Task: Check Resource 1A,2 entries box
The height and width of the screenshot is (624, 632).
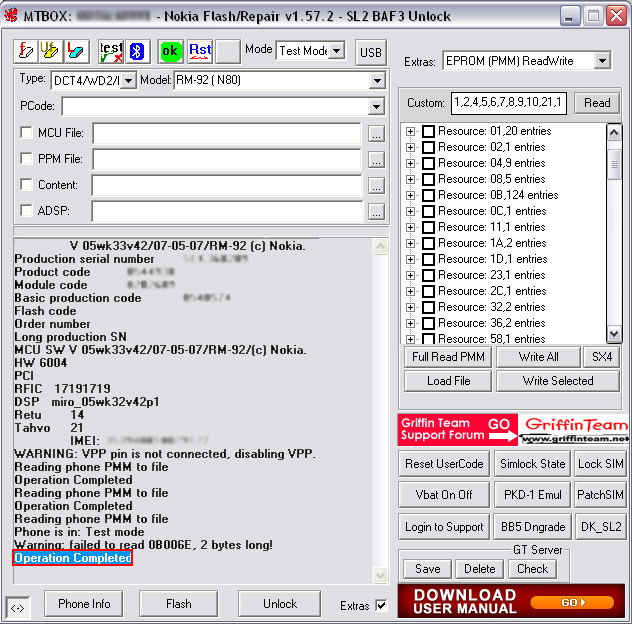Action: 428,243
